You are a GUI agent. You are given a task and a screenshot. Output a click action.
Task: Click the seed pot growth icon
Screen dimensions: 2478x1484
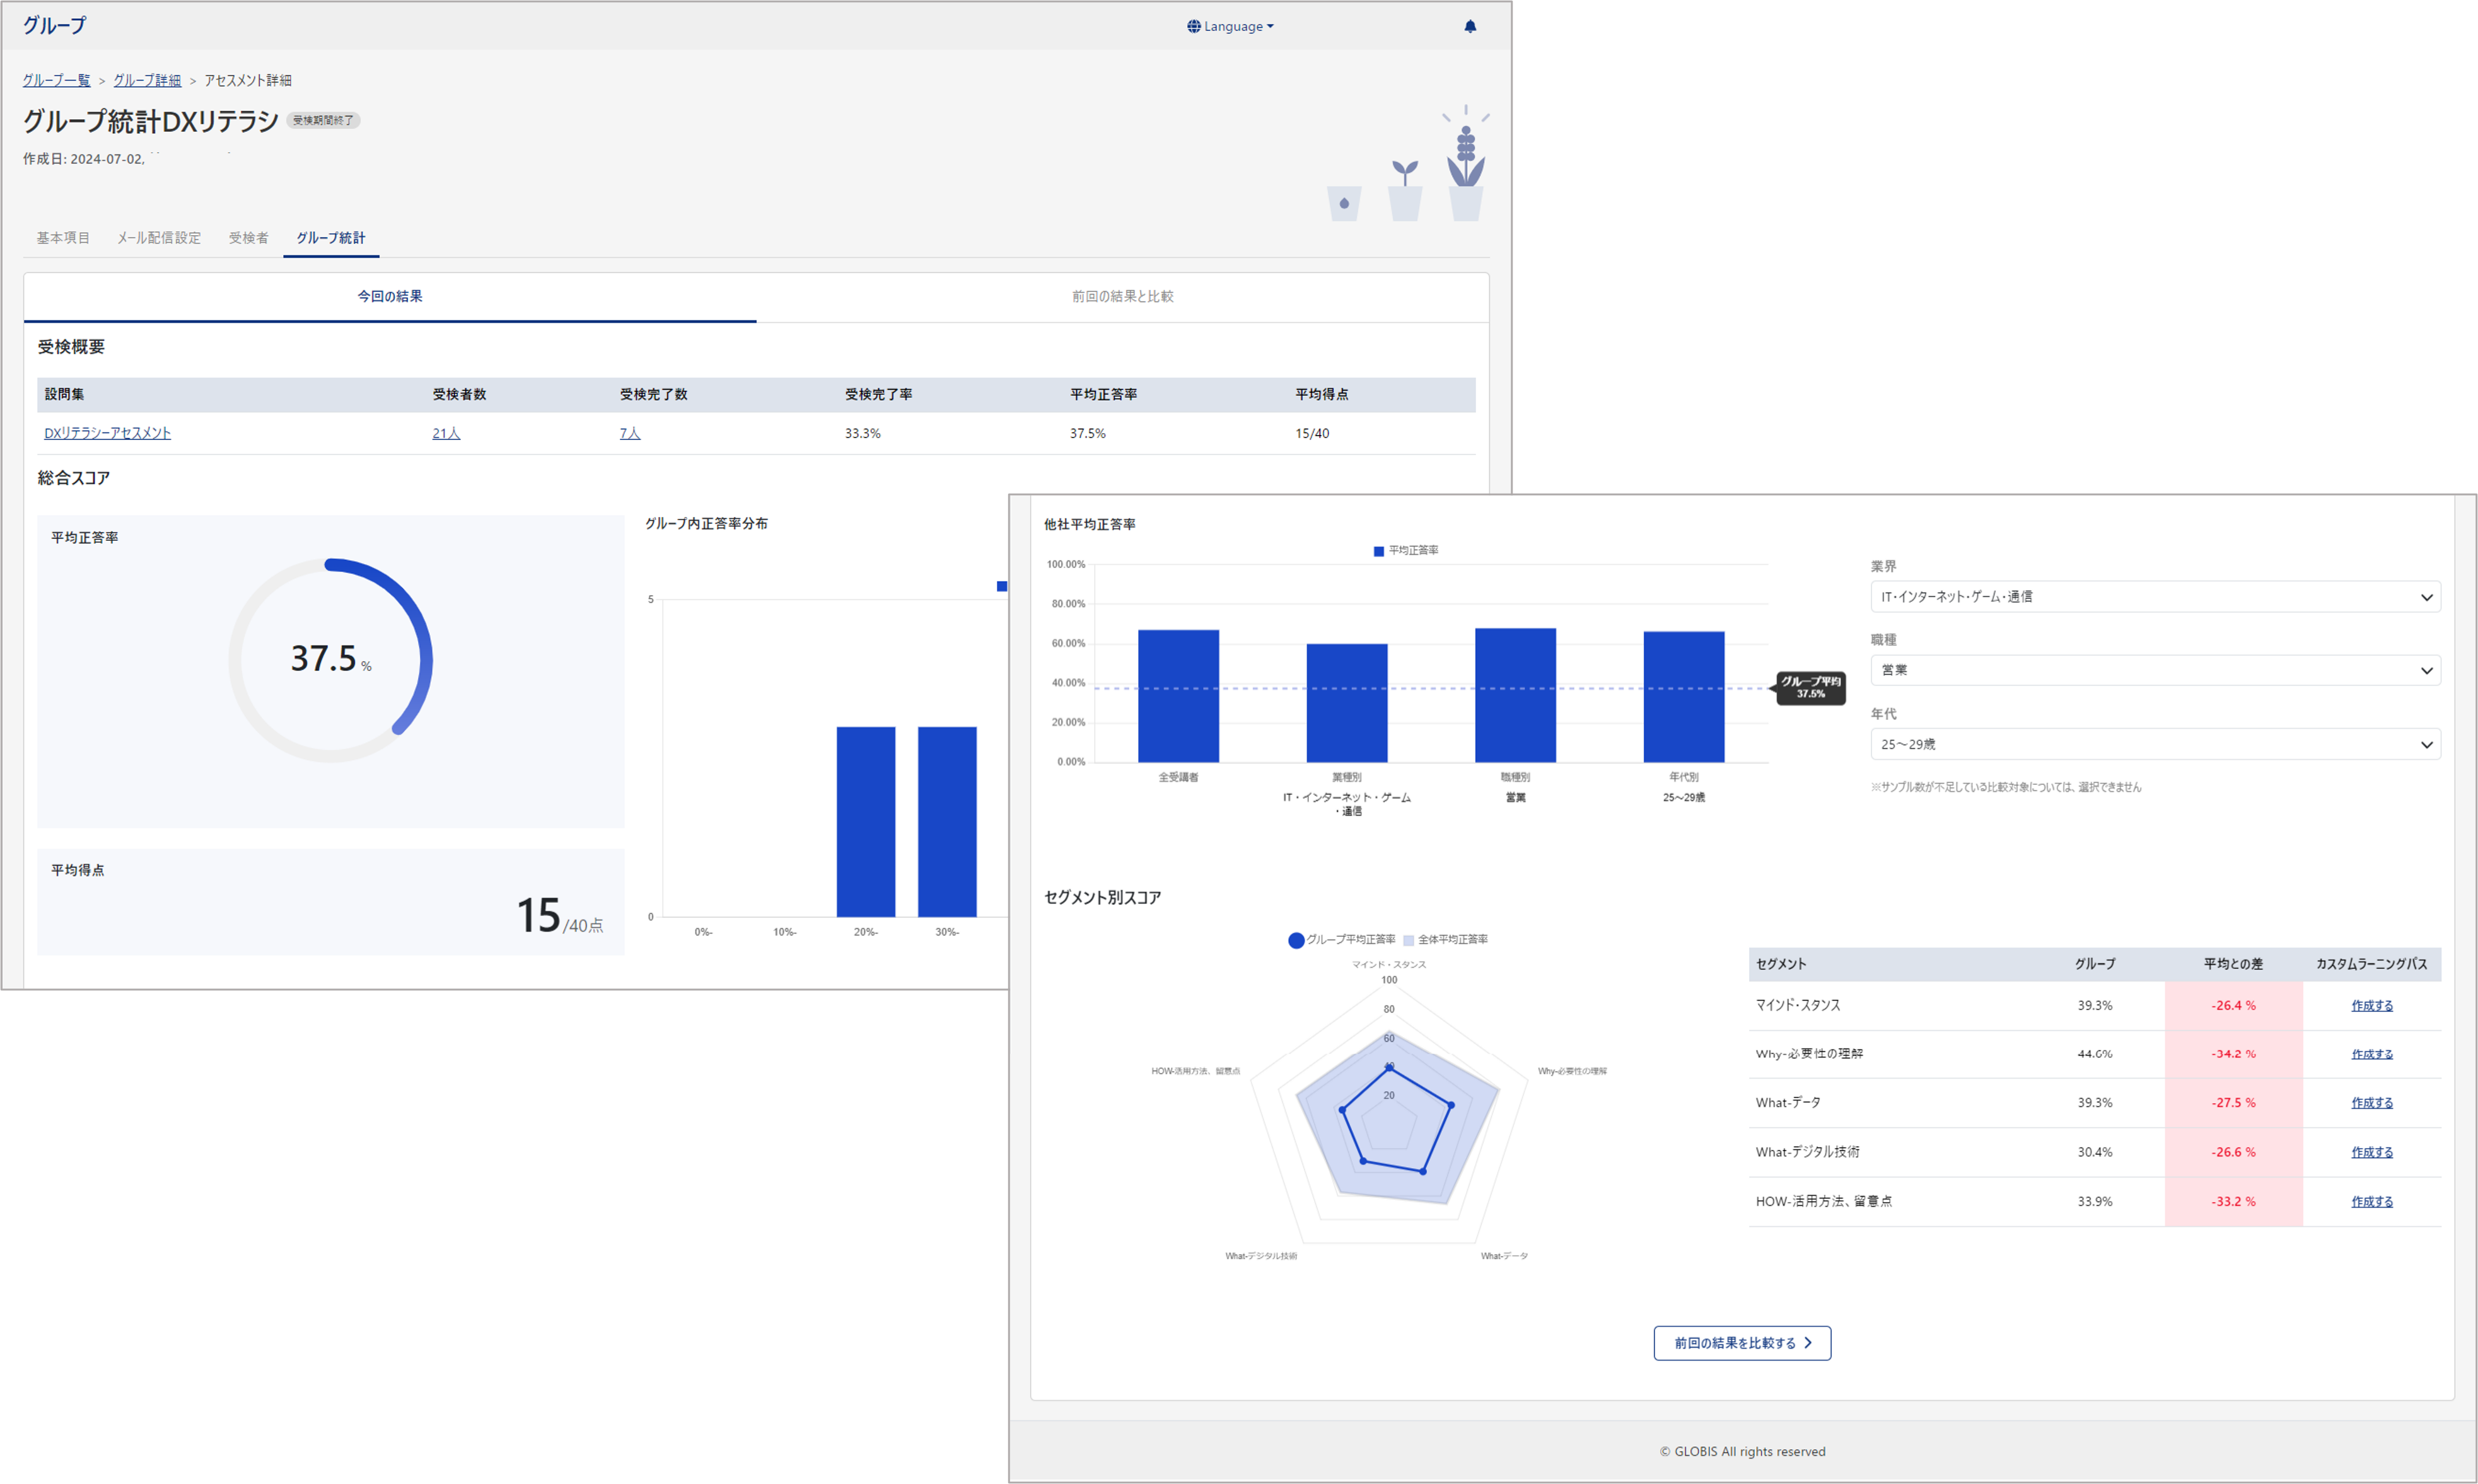(1343, 203)
